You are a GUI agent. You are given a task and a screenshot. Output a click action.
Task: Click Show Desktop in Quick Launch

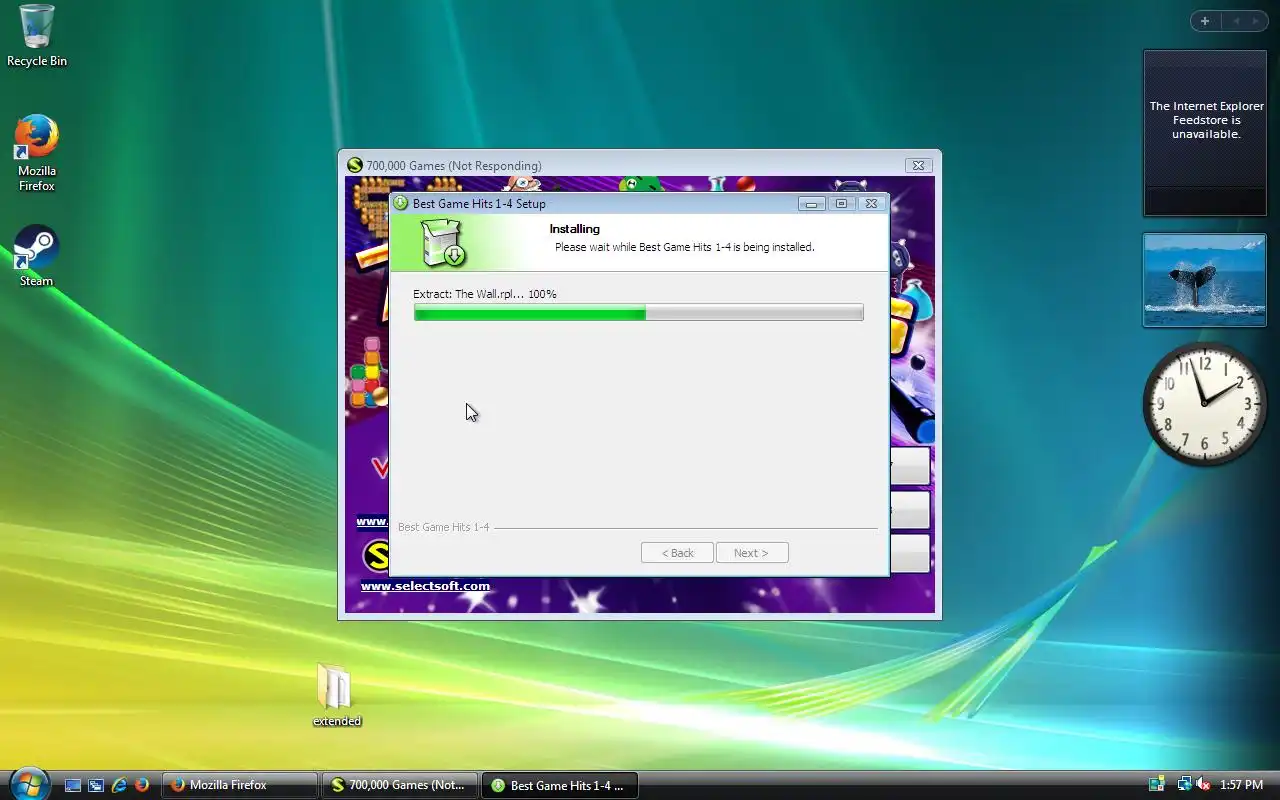click(x=73, y=785)
